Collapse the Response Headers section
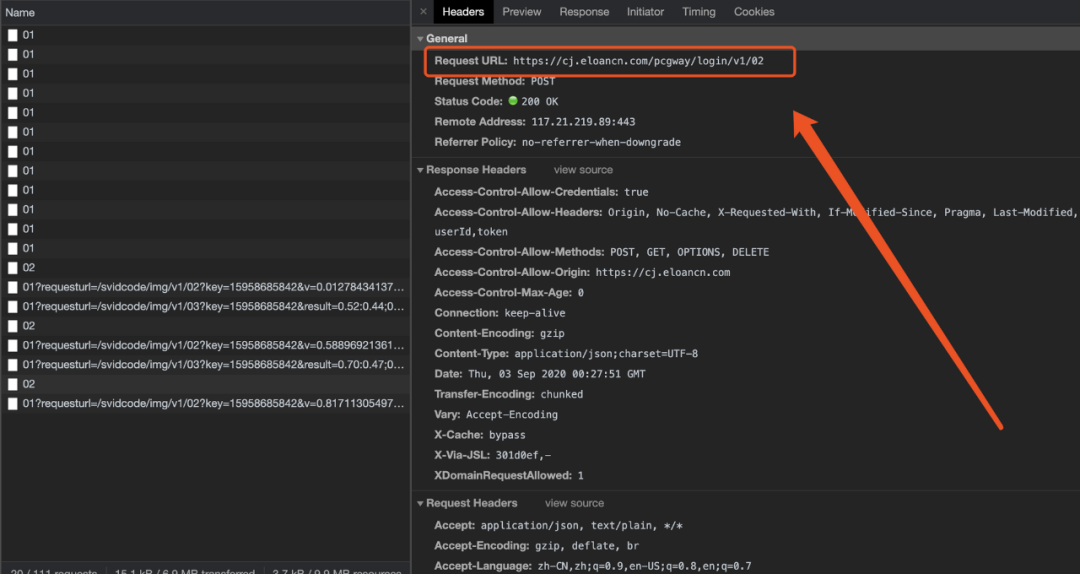 (x=420, y=170)
